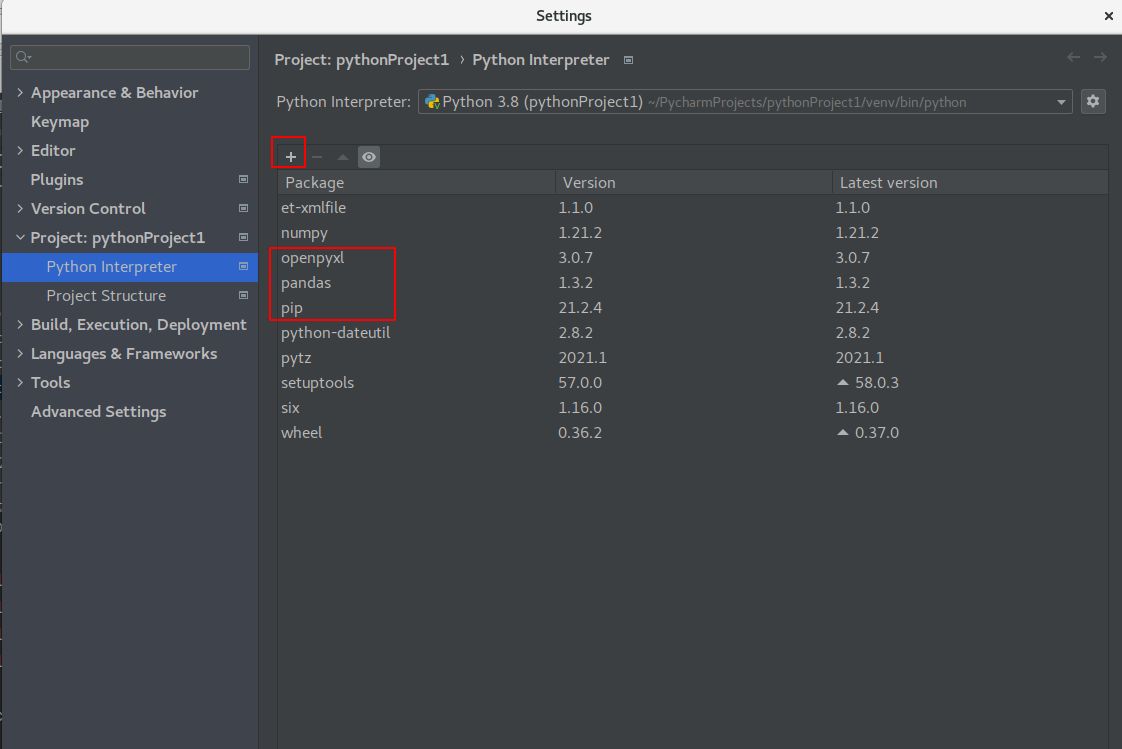1122x749 pixels.
Task: Select the numpy package row
Action: (x=693, y=232)
